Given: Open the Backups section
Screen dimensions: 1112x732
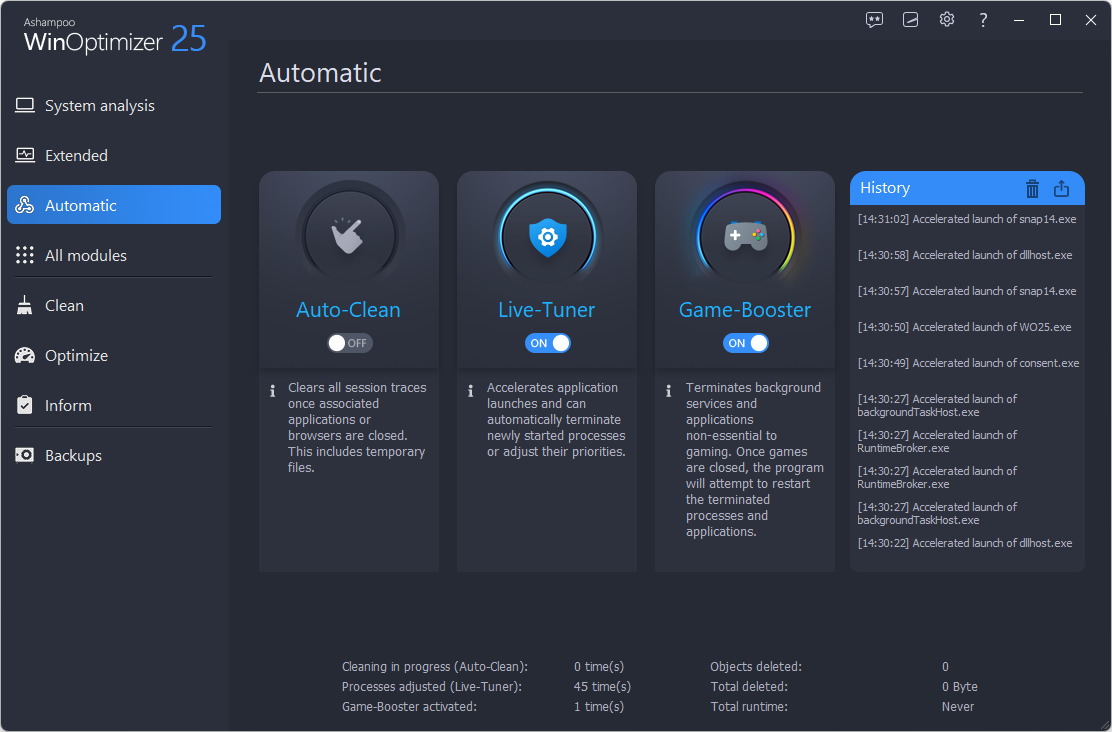Looking at the screenshot, I should tap(114, 455).
